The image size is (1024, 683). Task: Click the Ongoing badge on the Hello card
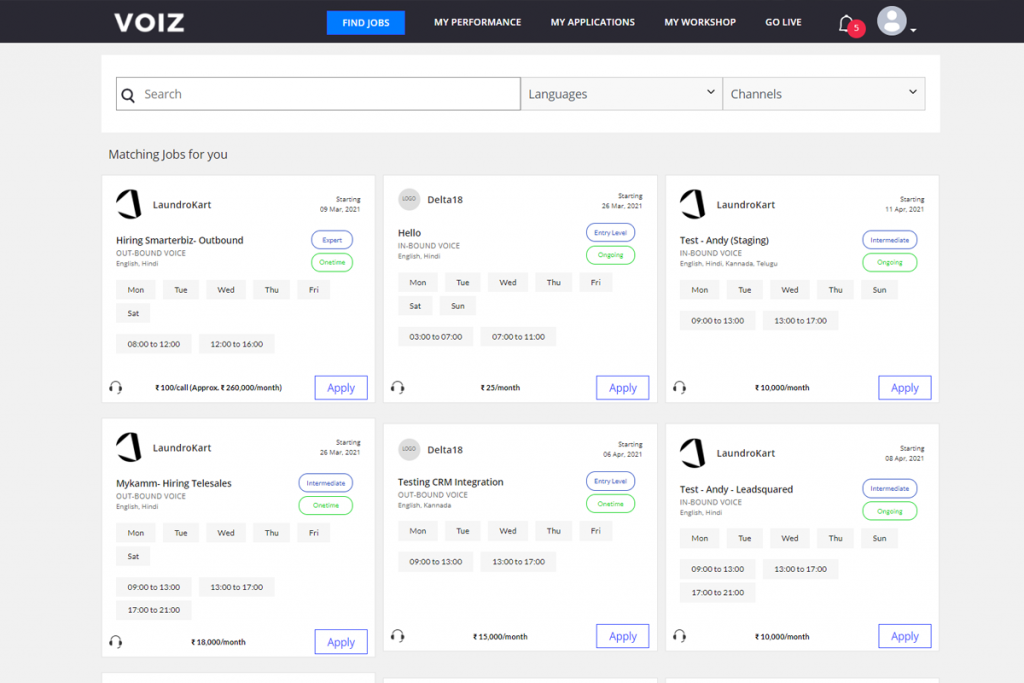click(x=610, y=255)
